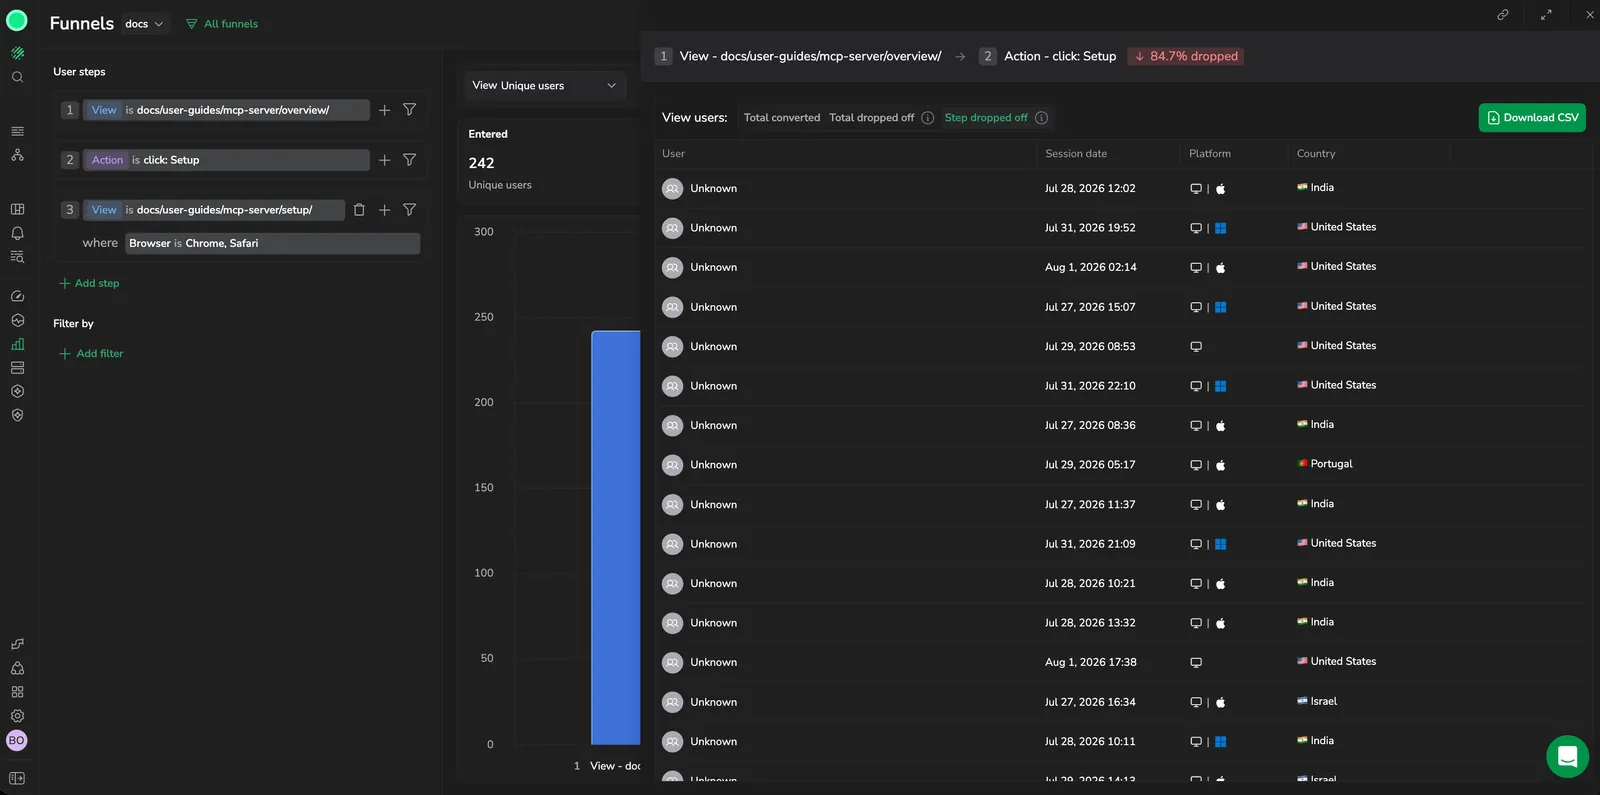Open the View Unique users dropdown
This screenshot has height=795, width=1600.
[x=544, y=86]
